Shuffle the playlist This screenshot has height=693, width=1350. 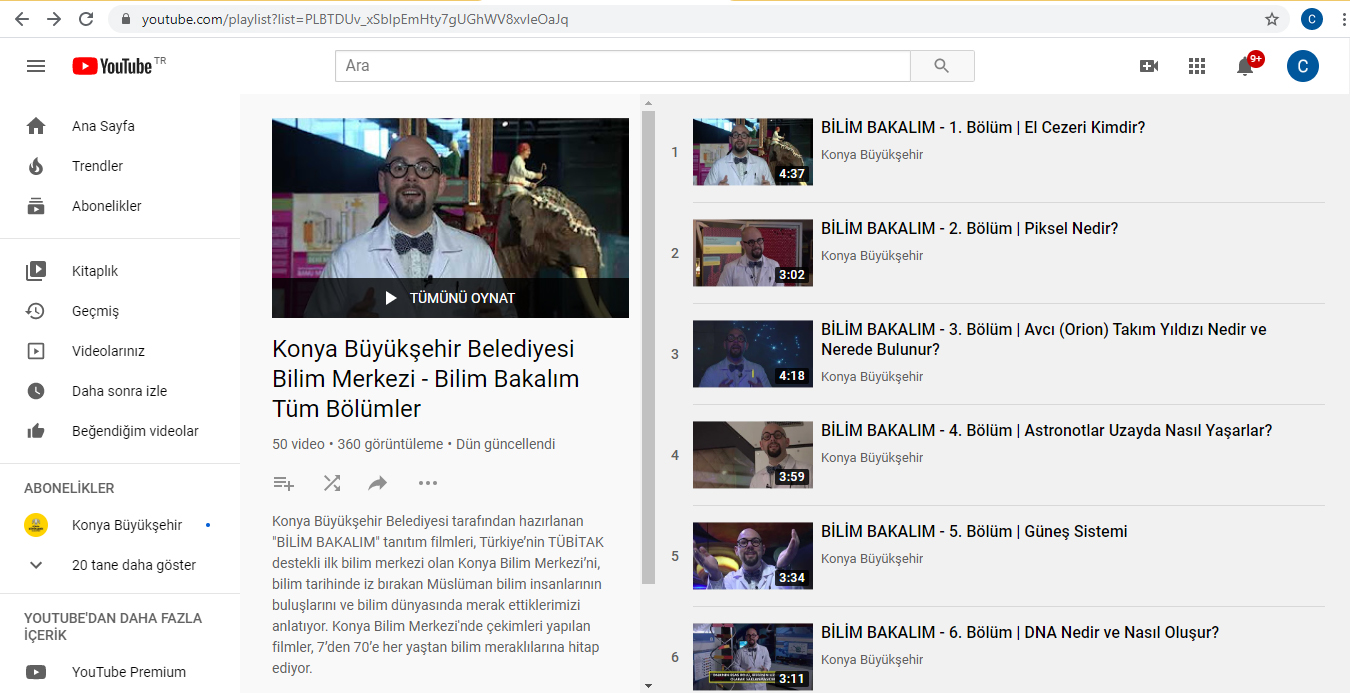332,483
